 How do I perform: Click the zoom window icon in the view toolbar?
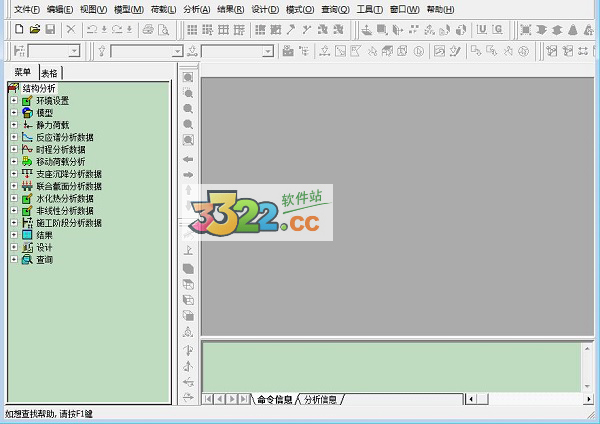pos(188,93)
